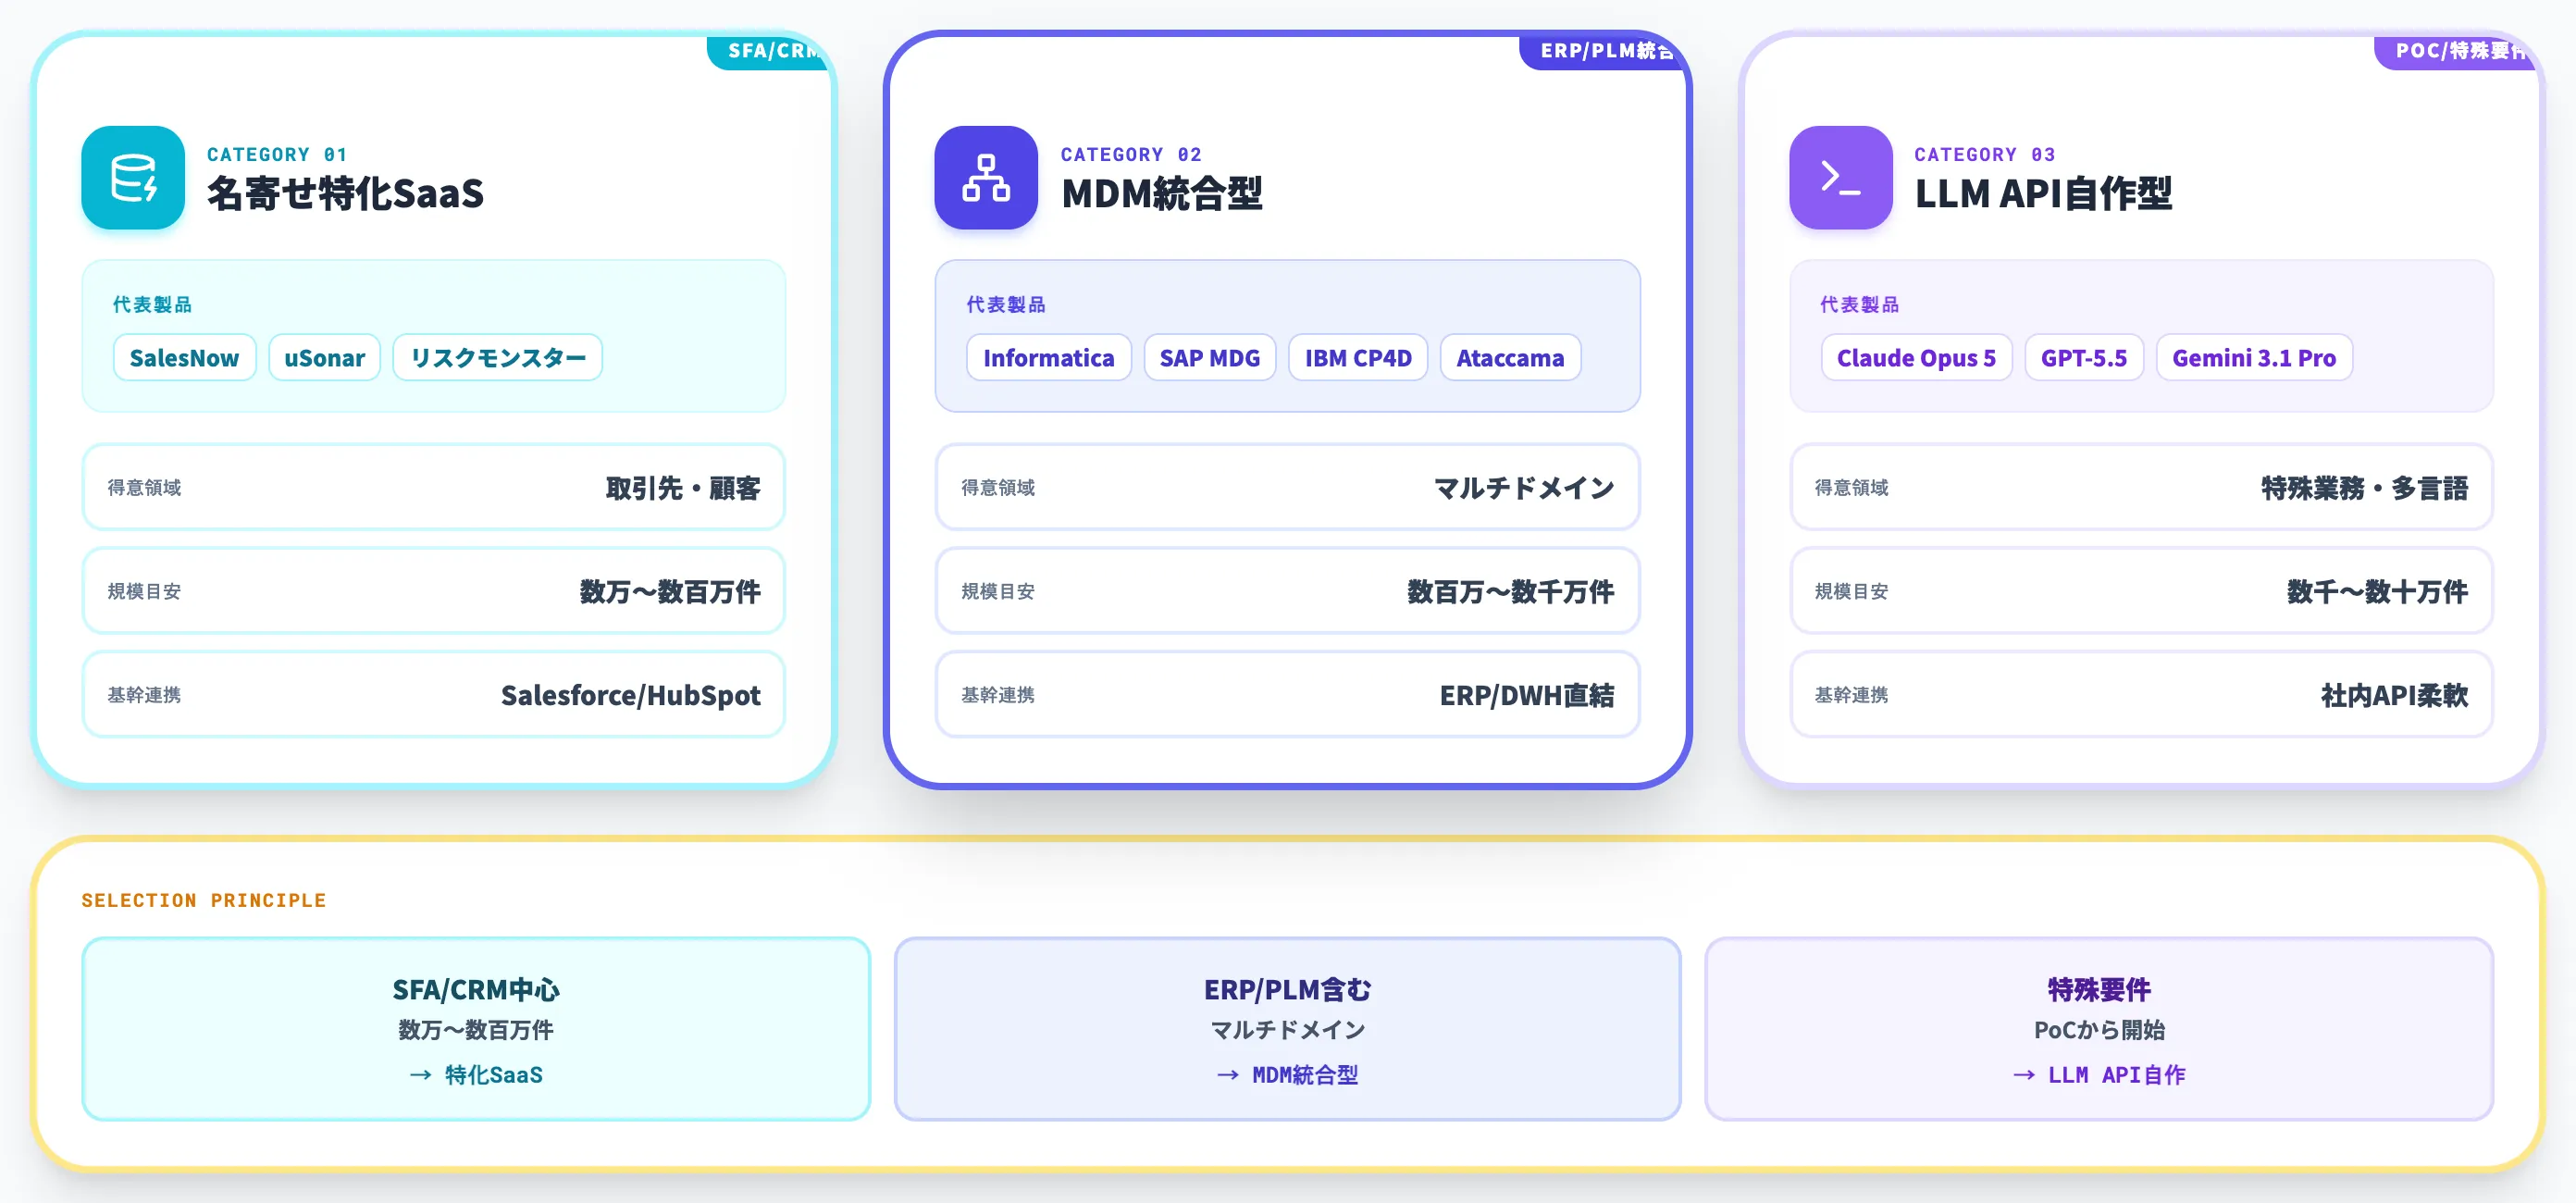Click the MDM統合型 heading
Viewport: 2576px width, 1203px height.
(x=1162, y=194)
